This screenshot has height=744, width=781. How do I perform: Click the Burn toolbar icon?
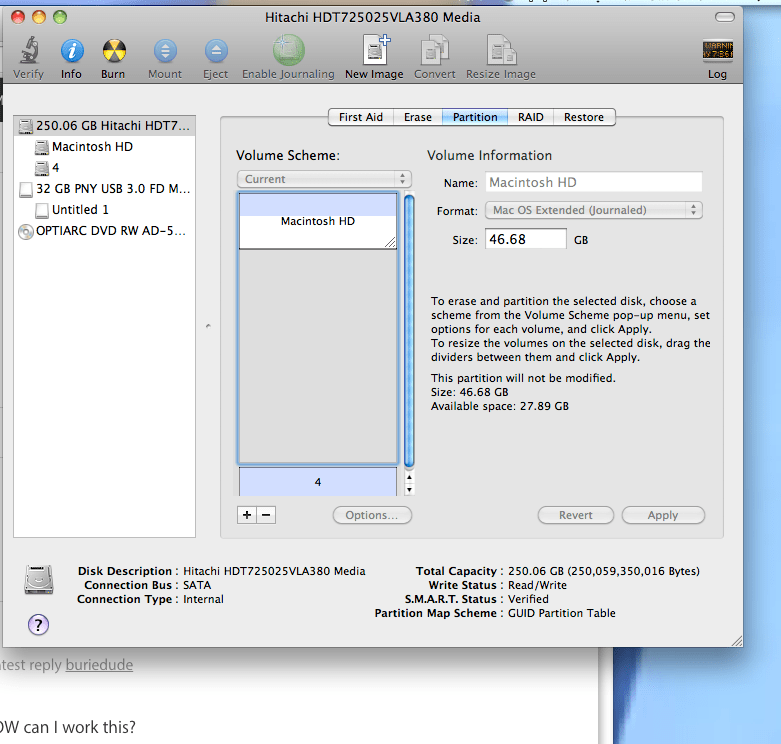tap(114, 50)
